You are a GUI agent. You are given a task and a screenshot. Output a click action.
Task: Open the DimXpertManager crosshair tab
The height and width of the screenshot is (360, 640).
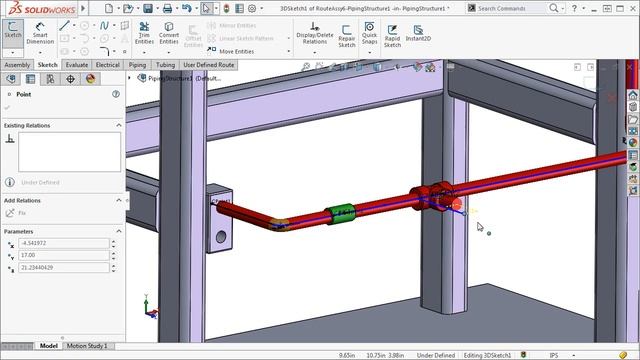coord(70,79)
